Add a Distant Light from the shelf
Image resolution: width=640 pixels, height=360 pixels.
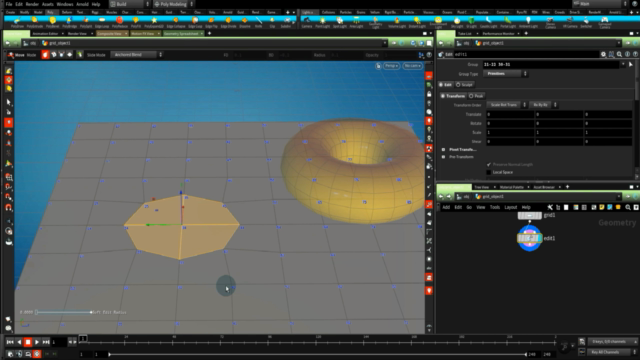417,22
